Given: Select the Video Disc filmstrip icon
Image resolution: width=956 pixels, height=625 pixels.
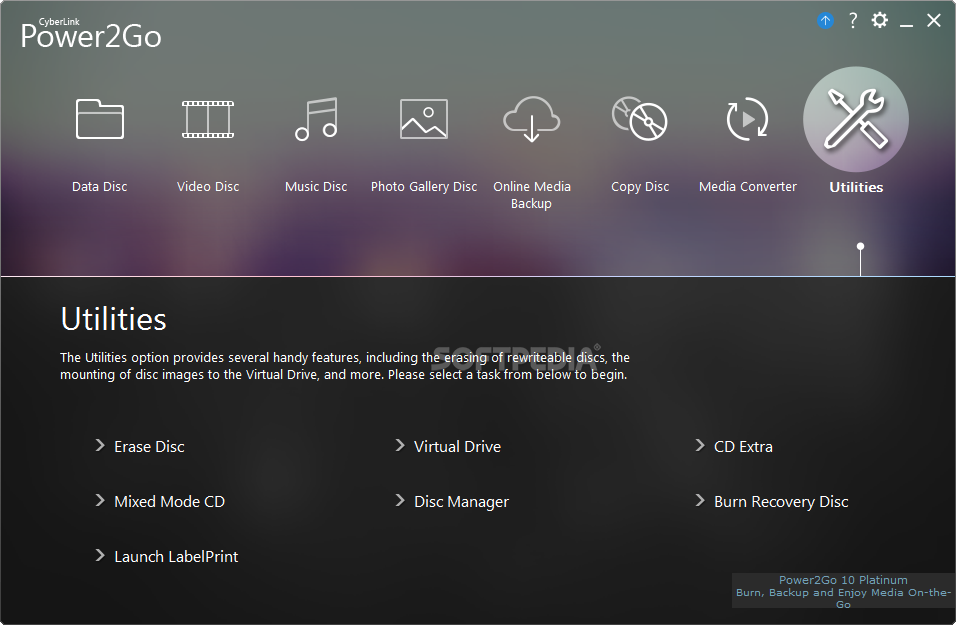Looking at the screenshot, I should (x=208, y=119).
